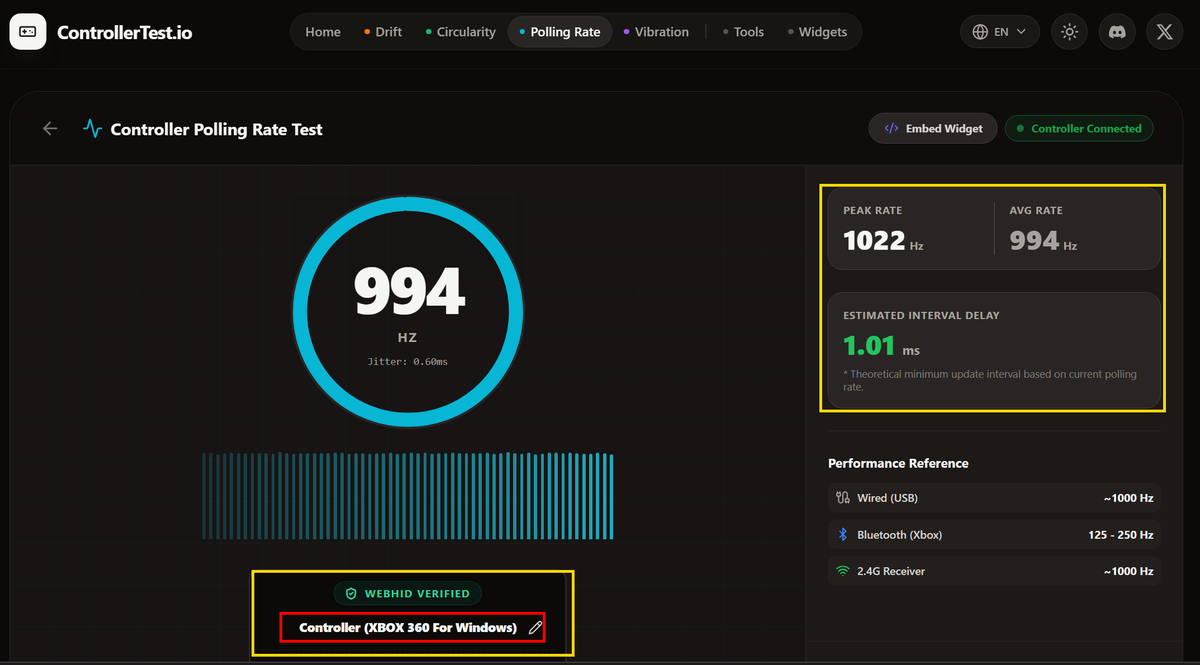Click the Embed Widget button

pos(933,128)
